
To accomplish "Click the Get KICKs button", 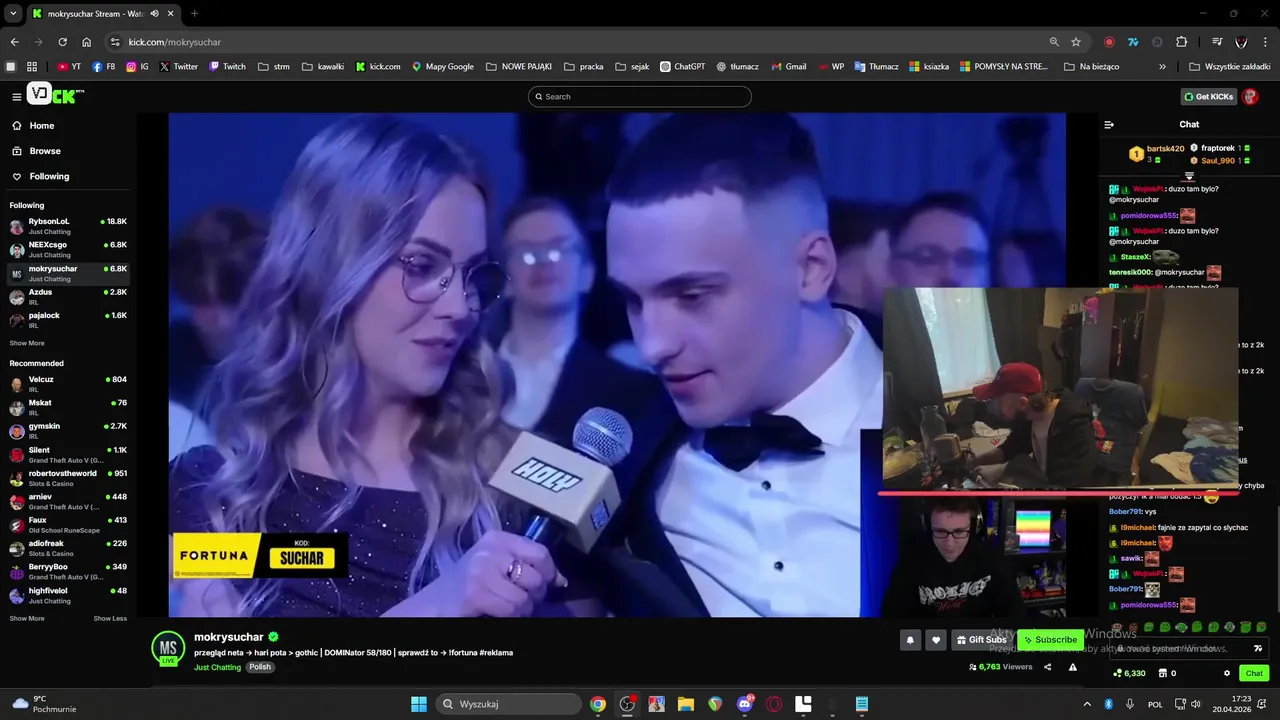I will point(1208,96).
